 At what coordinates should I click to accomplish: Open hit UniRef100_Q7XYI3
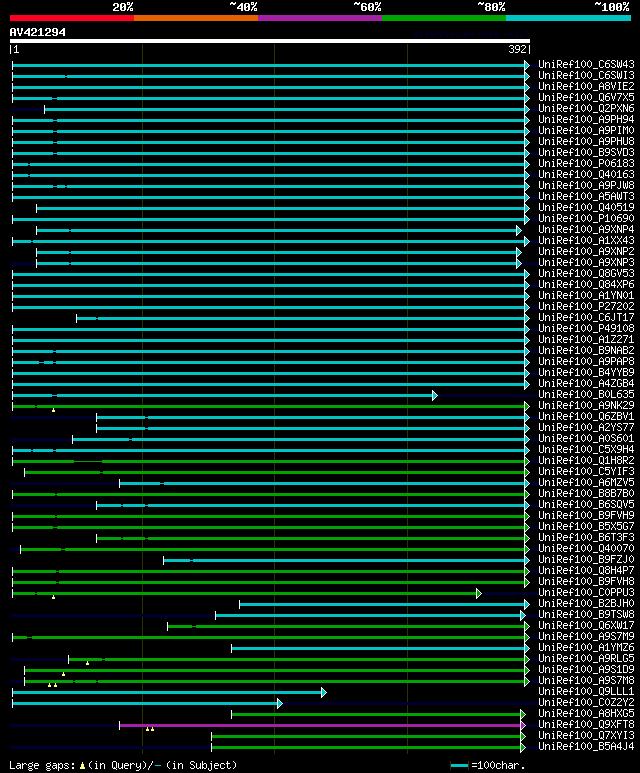pyautogui.click(x=586, y=736)
